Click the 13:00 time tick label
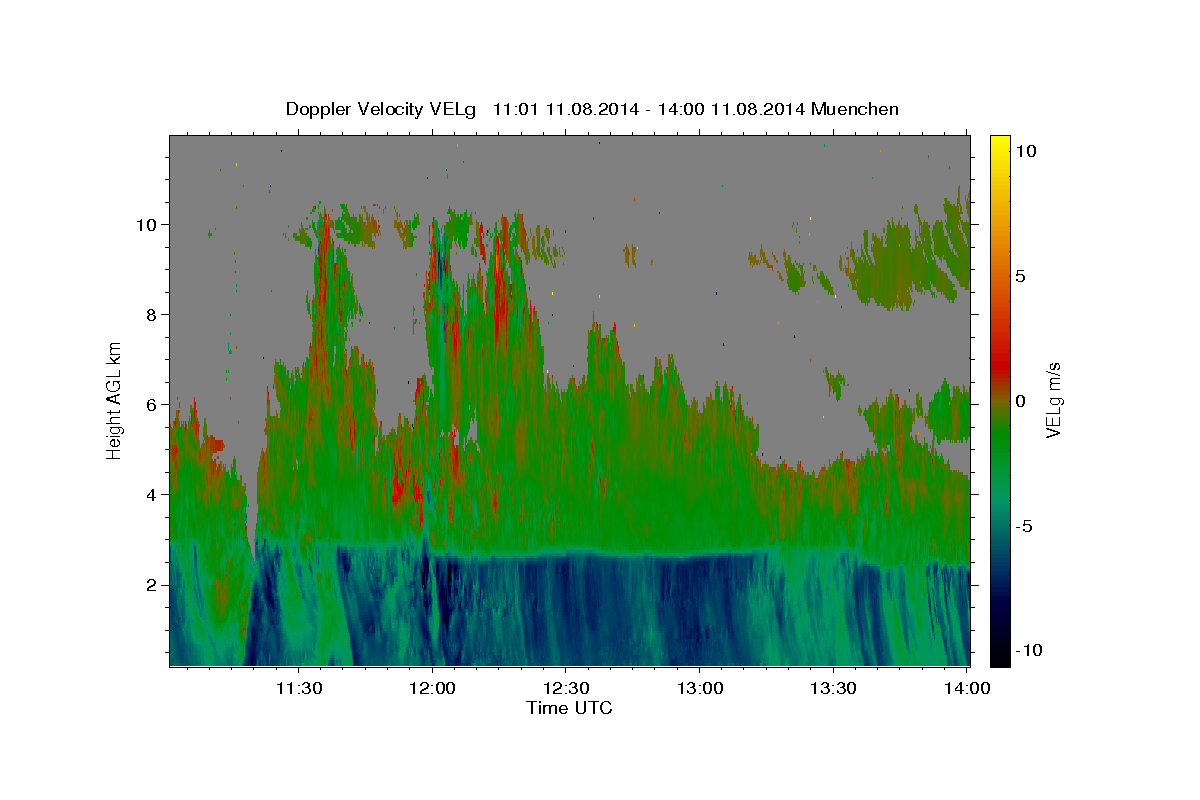1200x800 pixels. point(701,688)
